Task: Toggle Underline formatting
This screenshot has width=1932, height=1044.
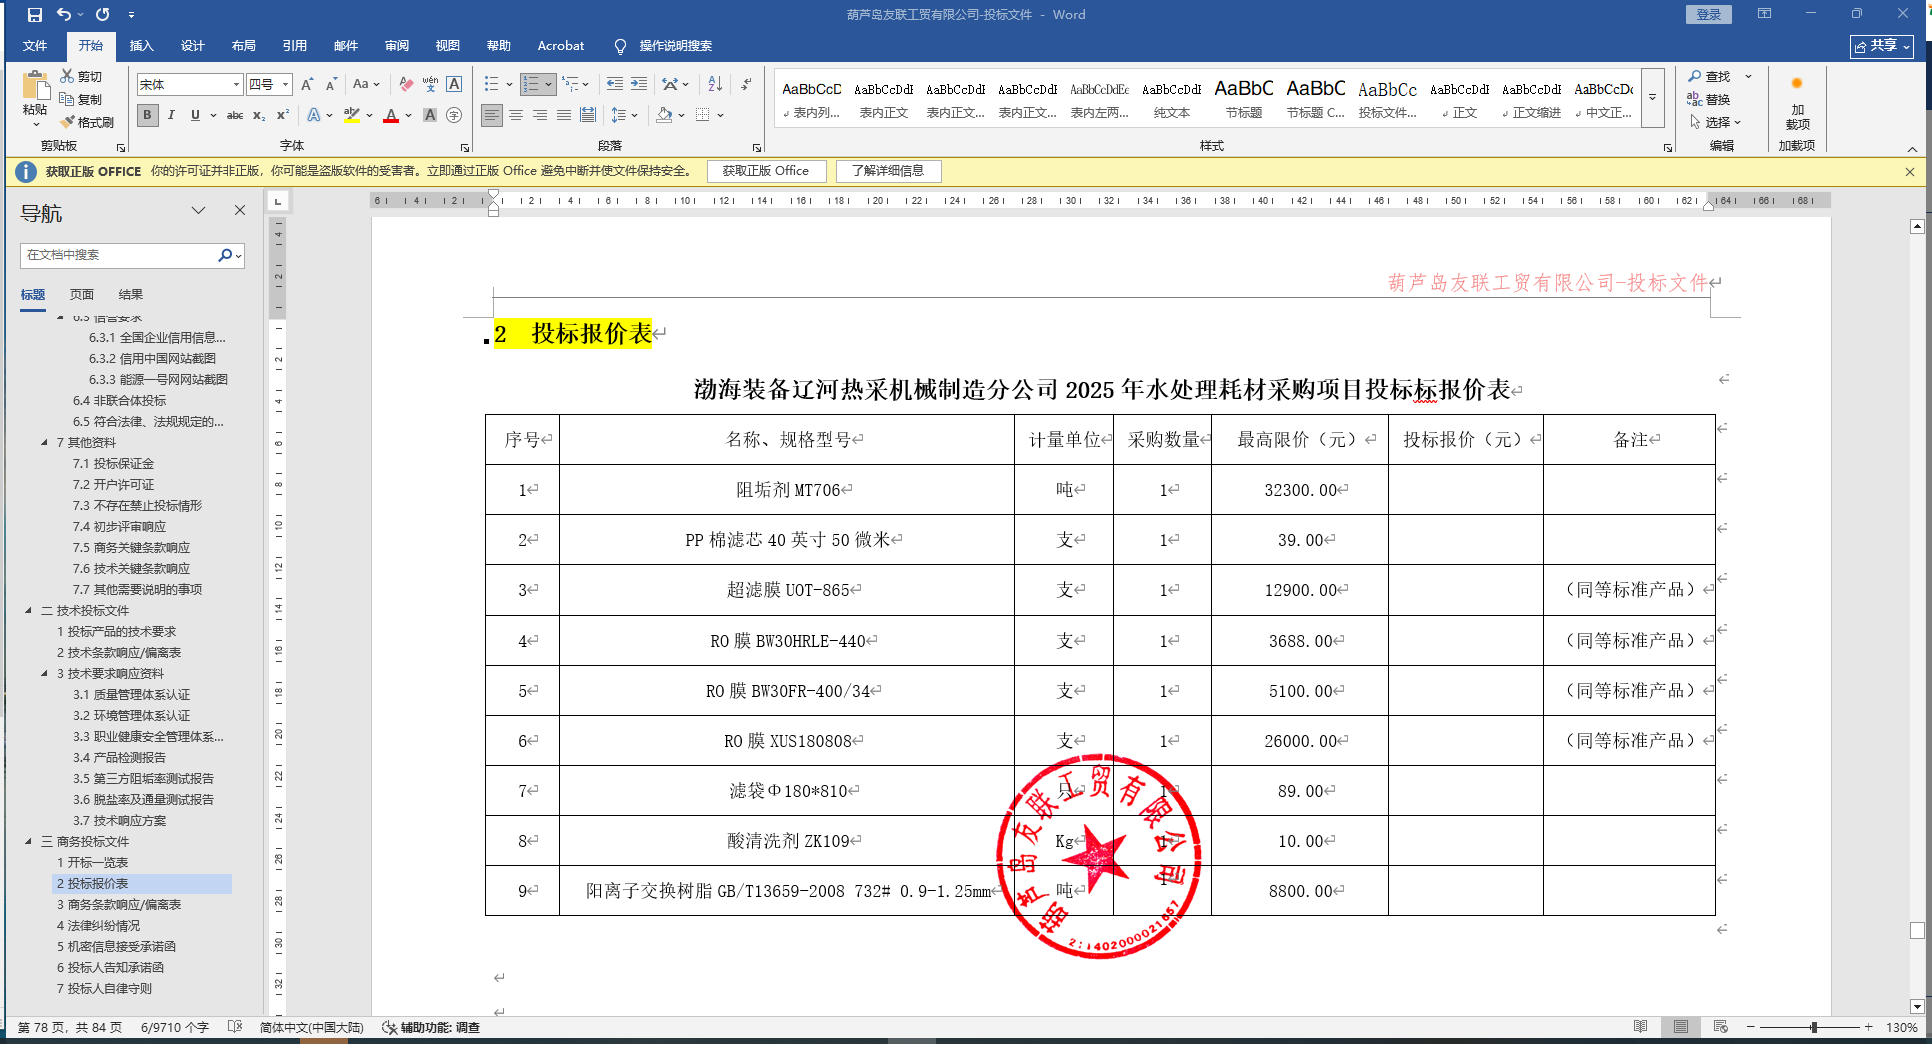Action: [x=195, y=115]
